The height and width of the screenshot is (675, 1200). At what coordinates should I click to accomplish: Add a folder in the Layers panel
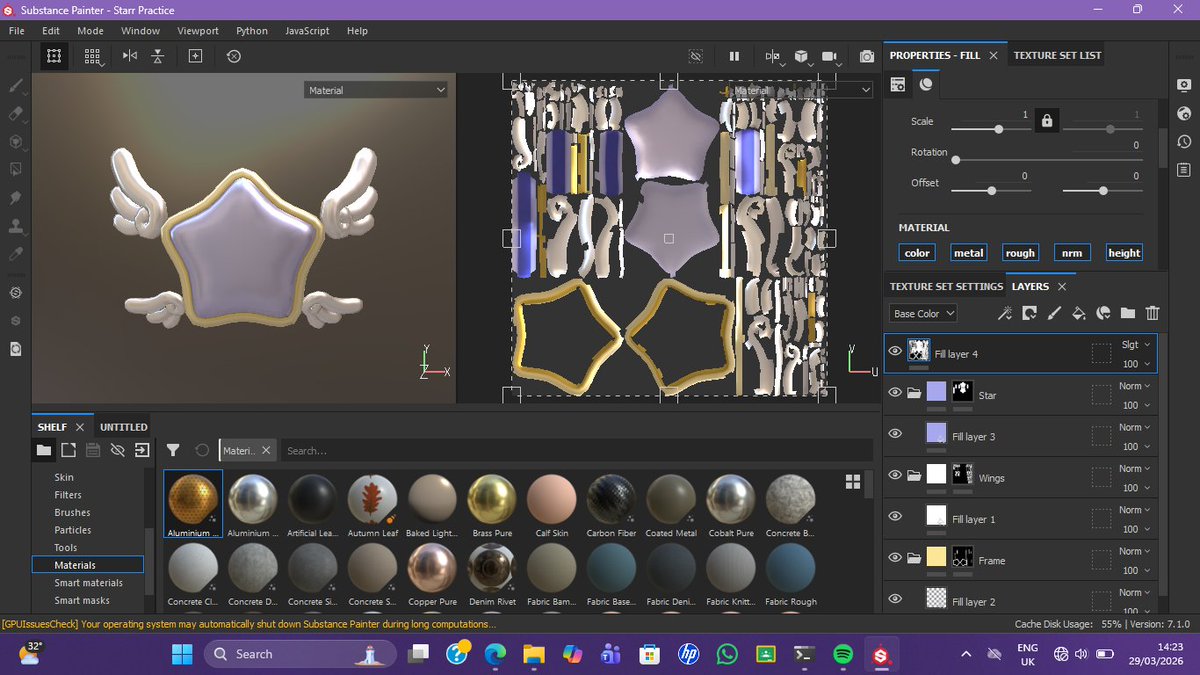pyautogui.click(x=1128, y=313)
